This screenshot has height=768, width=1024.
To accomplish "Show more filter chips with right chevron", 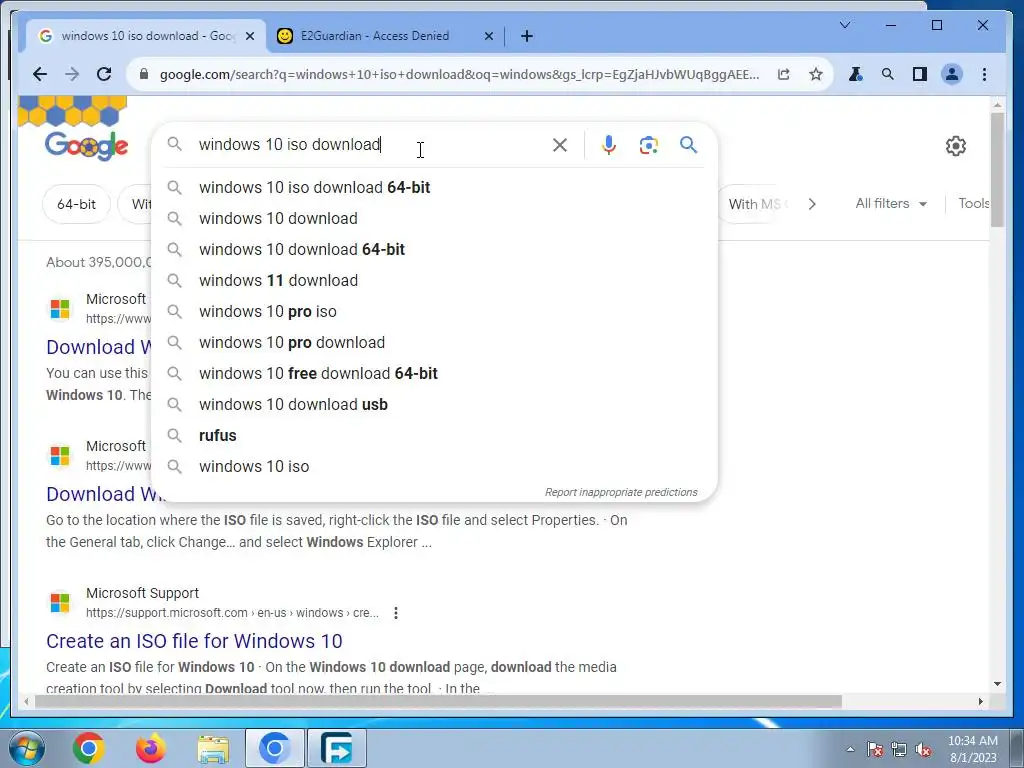I will (812, 204).
